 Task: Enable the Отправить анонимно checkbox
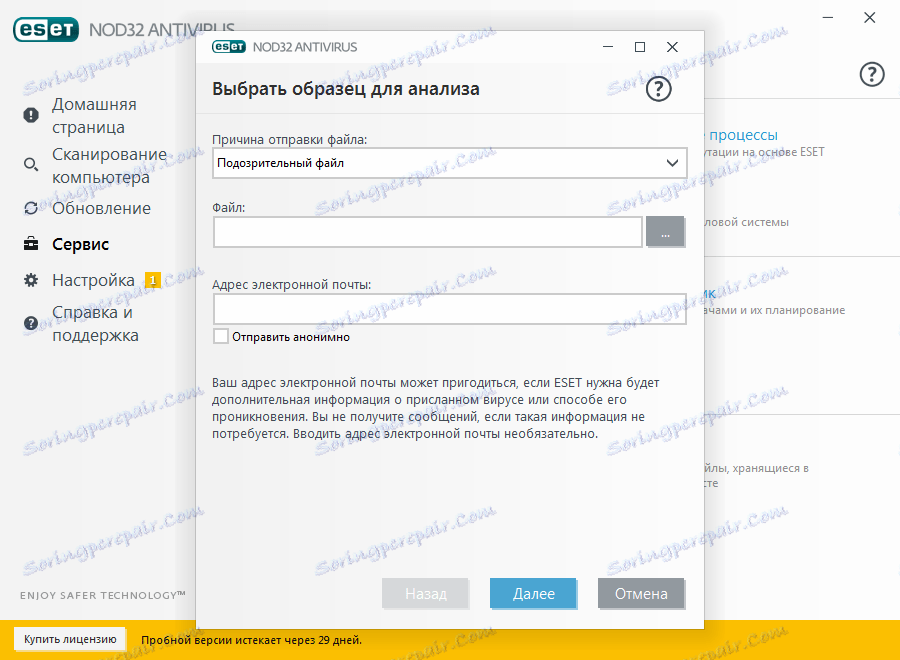tap(221, 336)
